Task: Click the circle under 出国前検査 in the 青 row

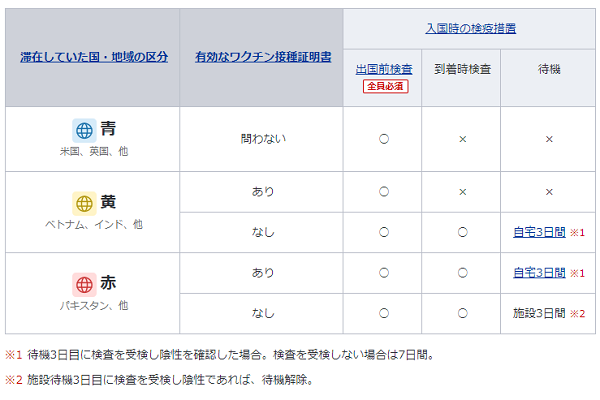Action: point(384,139)
